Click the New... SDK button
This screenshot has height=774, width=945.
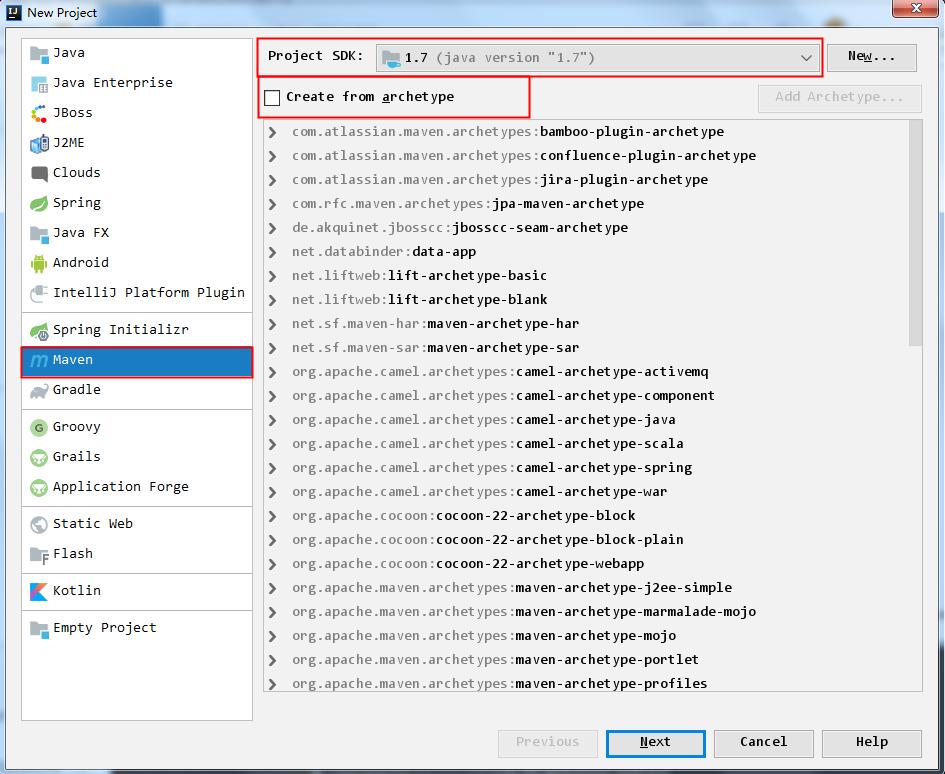coord(871,57)
